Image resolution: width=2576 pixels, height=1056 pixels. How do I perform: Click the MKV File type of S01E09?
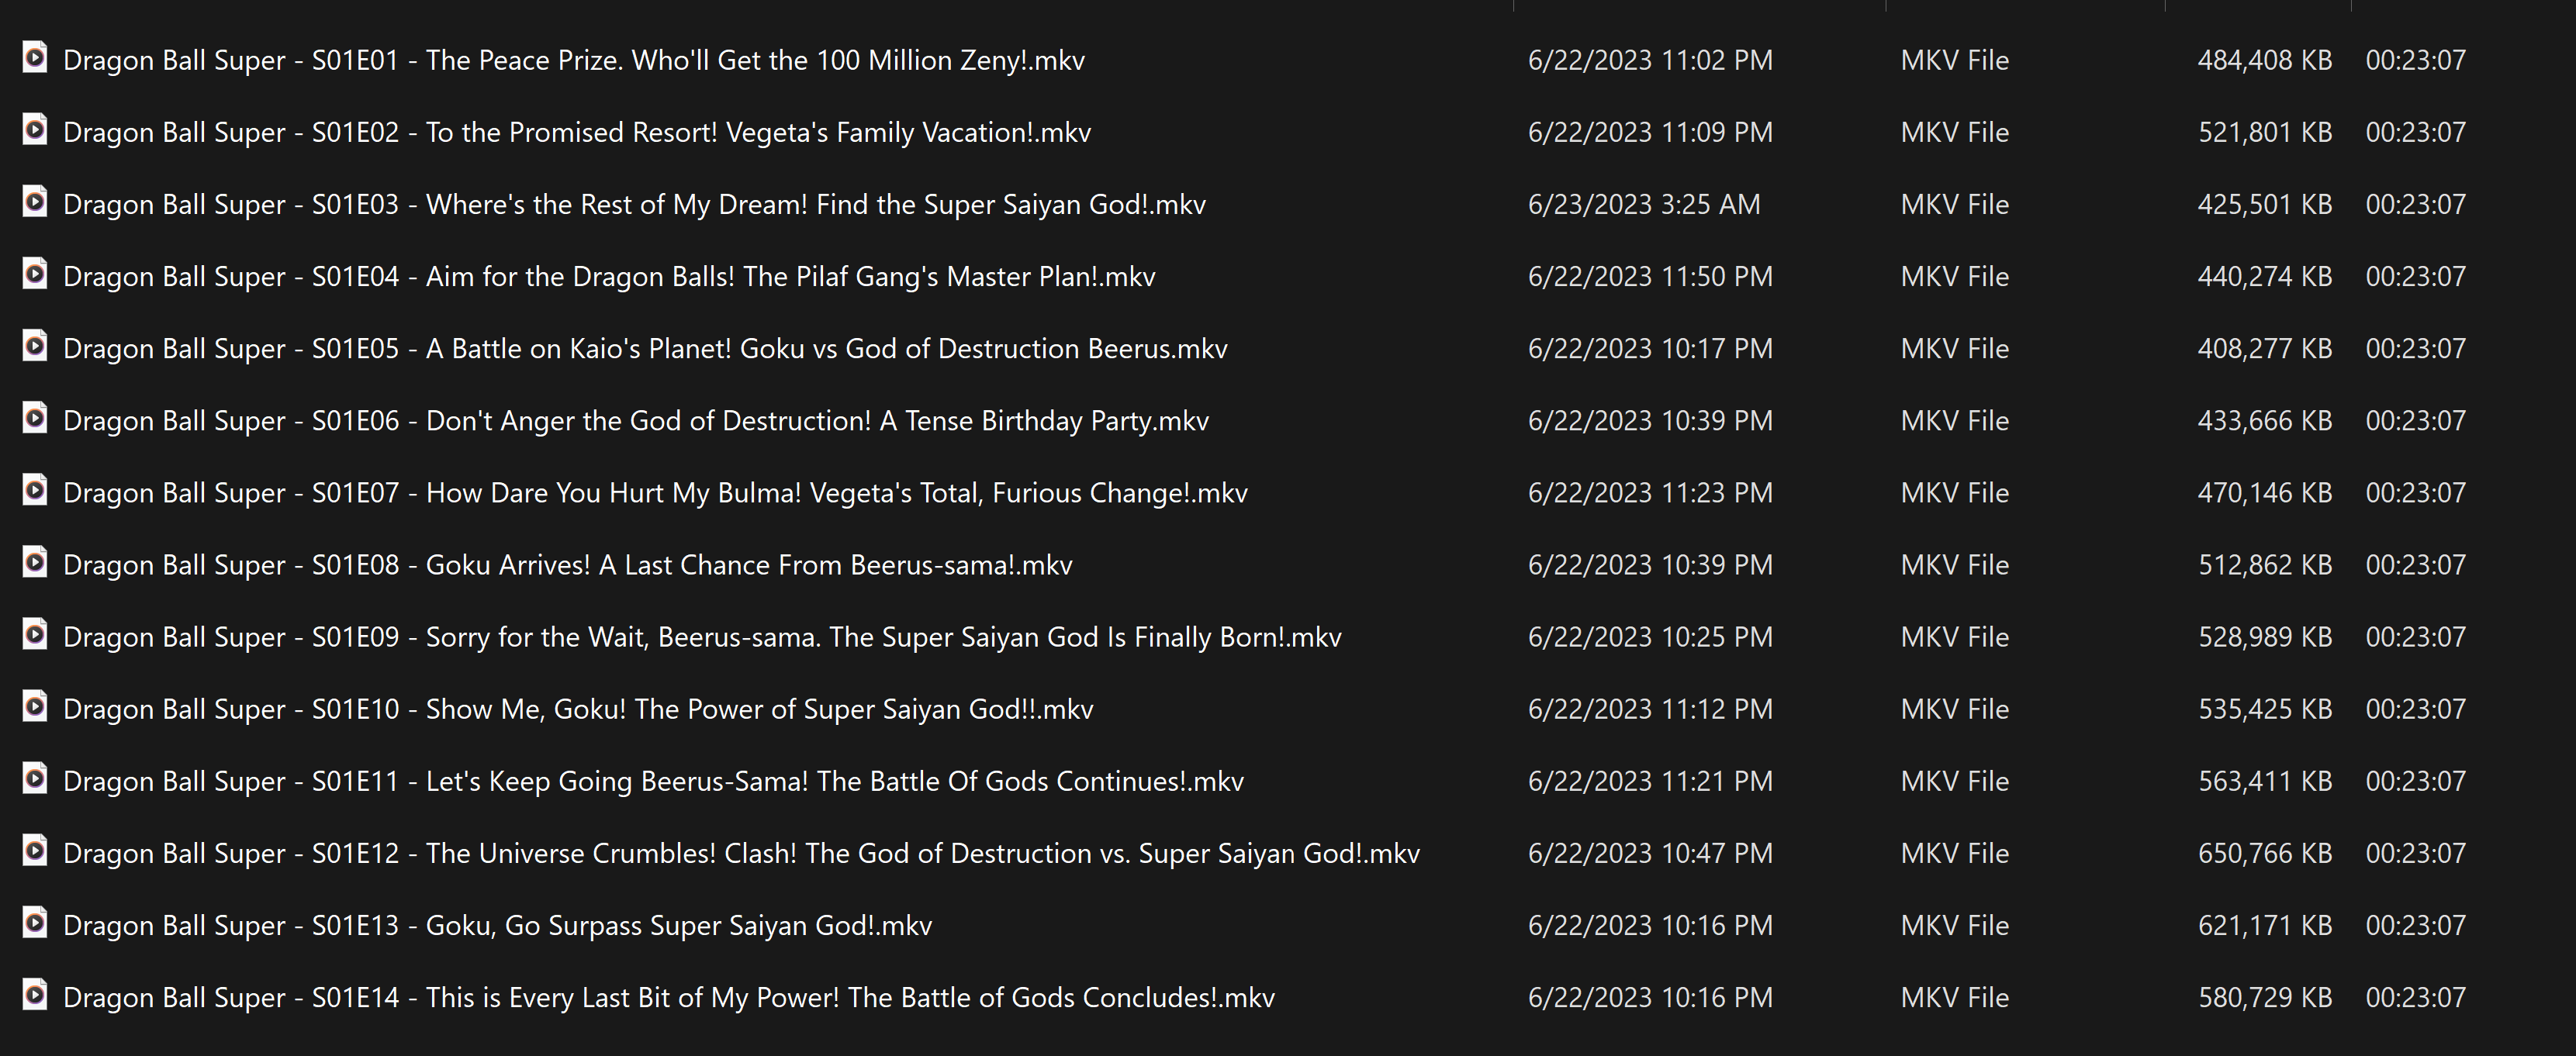point(1954,637)
